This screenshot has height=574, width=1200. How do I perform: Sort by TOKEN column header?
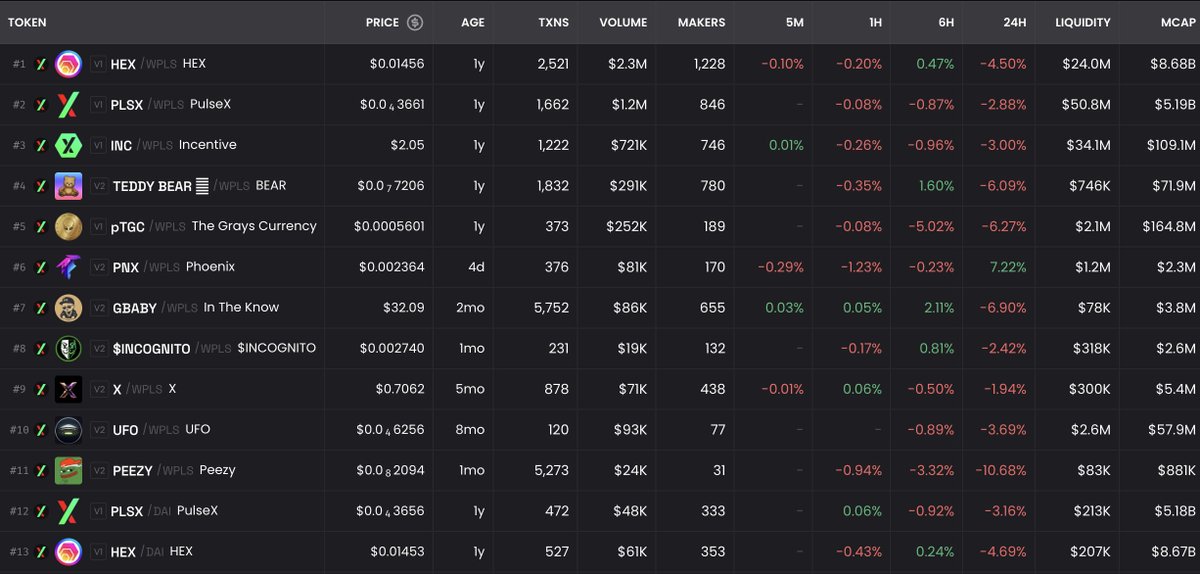click(27, 22)
